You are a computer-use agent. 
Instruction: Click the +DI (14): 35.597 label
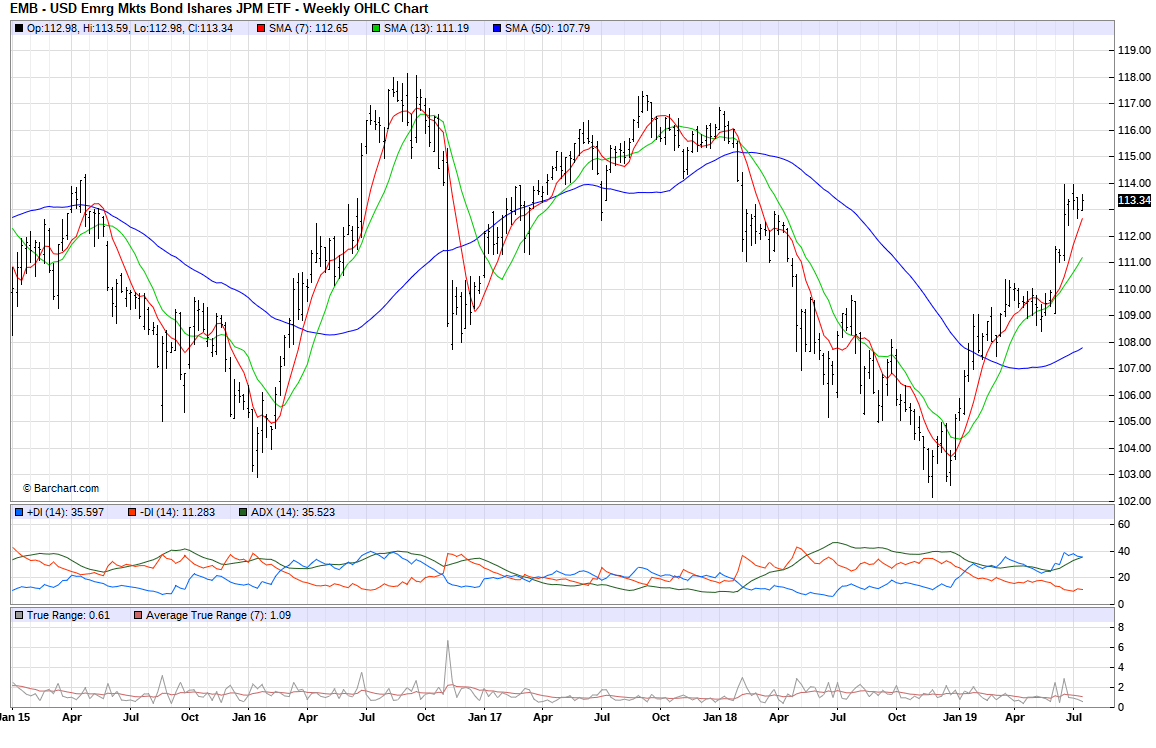(66, 512)
